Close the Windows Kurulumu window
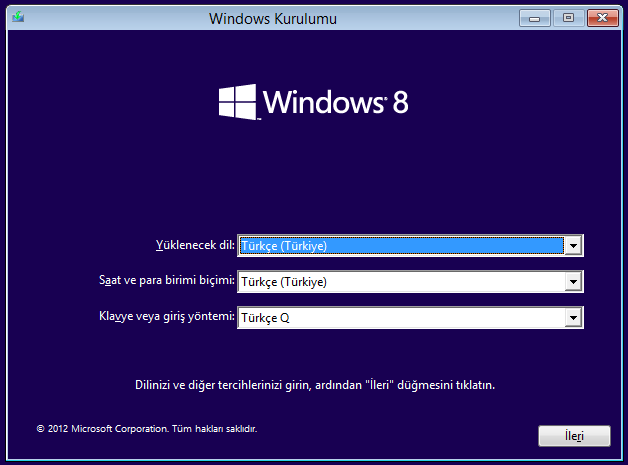The height and width of the screenshot is (465, 628). (602, 17)
